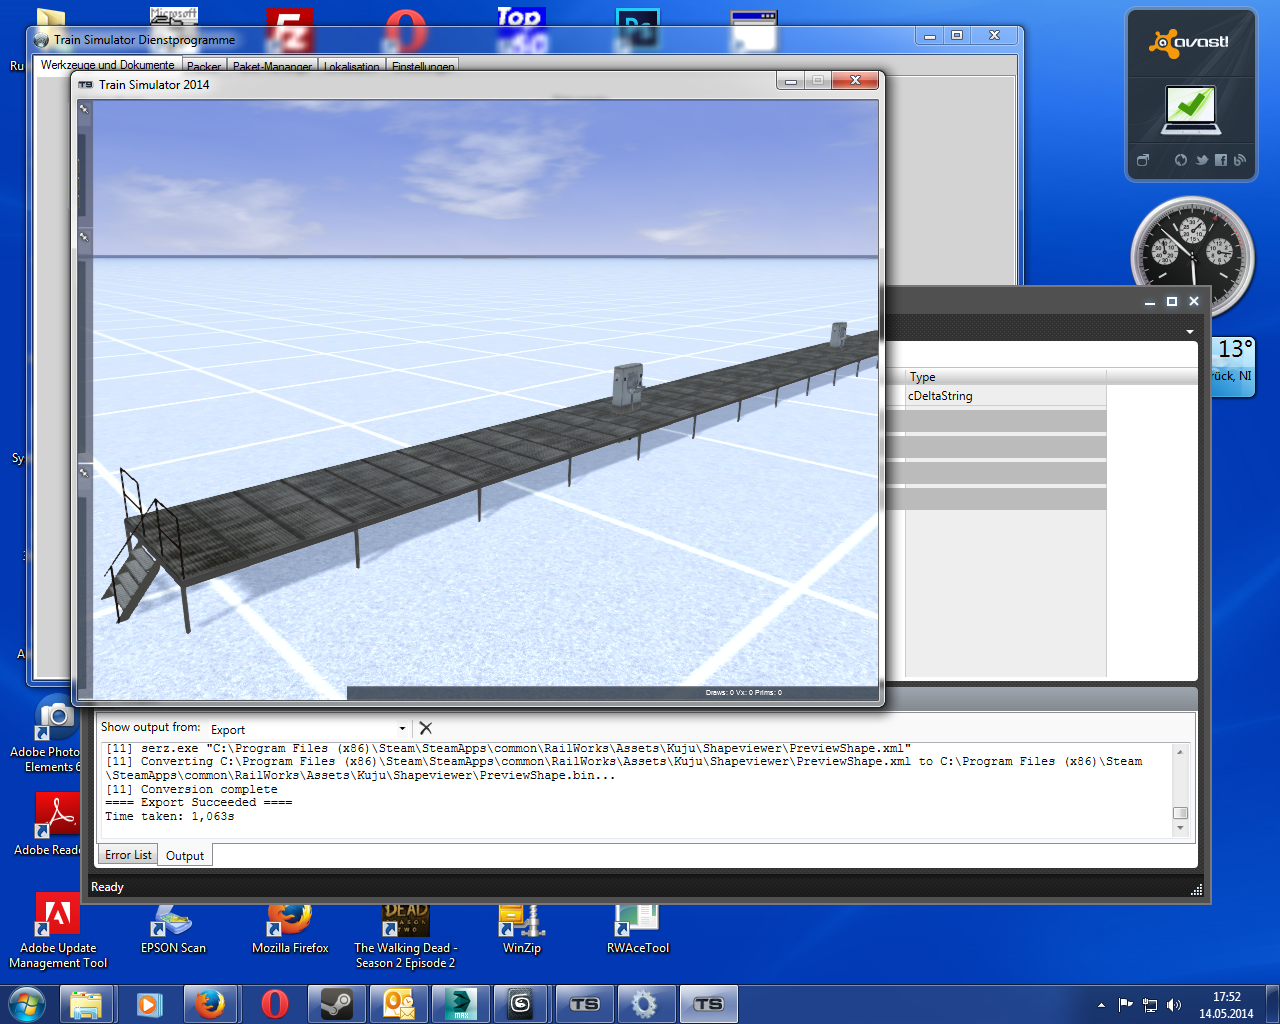Click the analog clock gadget
The height and width of the screenshot is (1024, 1280).
coord(1192,257)
